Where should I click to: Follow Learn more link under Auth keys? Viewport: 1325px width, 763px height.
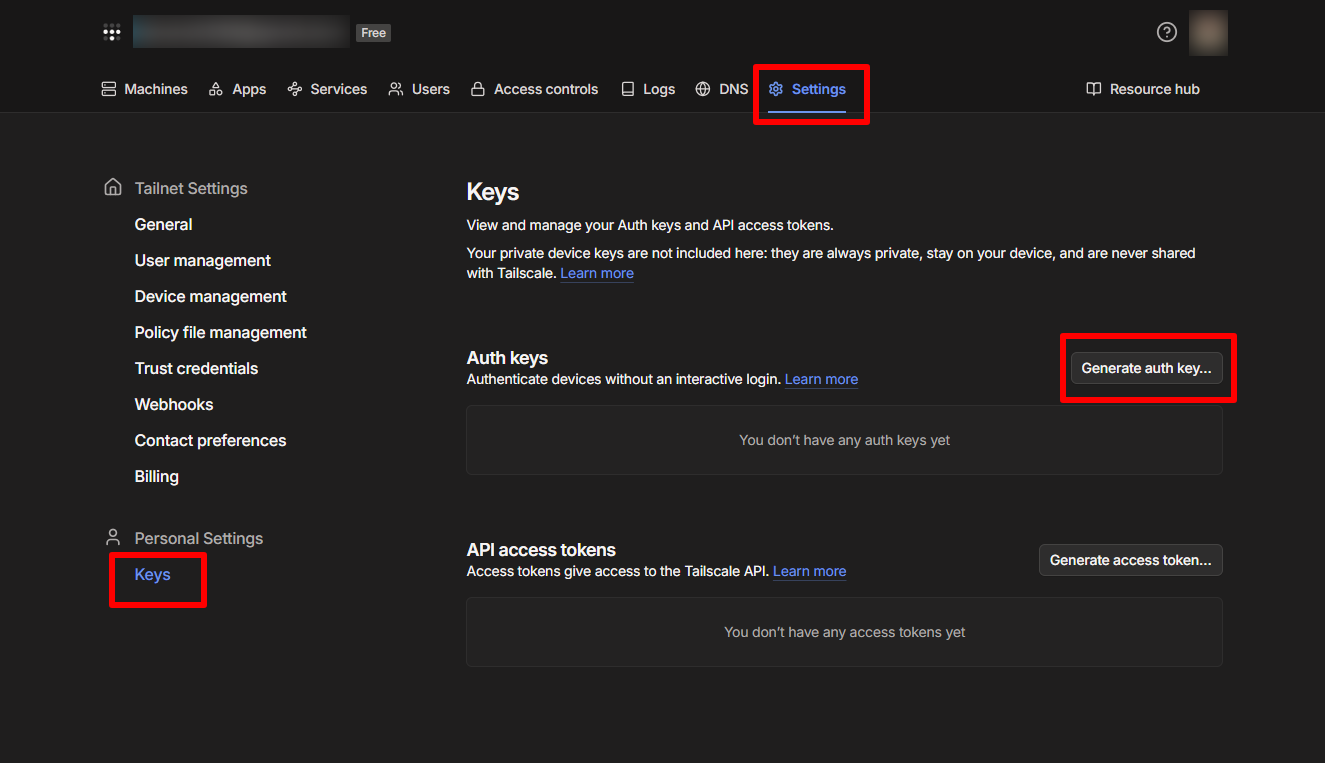pyautogui.click(x=821, y=380)
